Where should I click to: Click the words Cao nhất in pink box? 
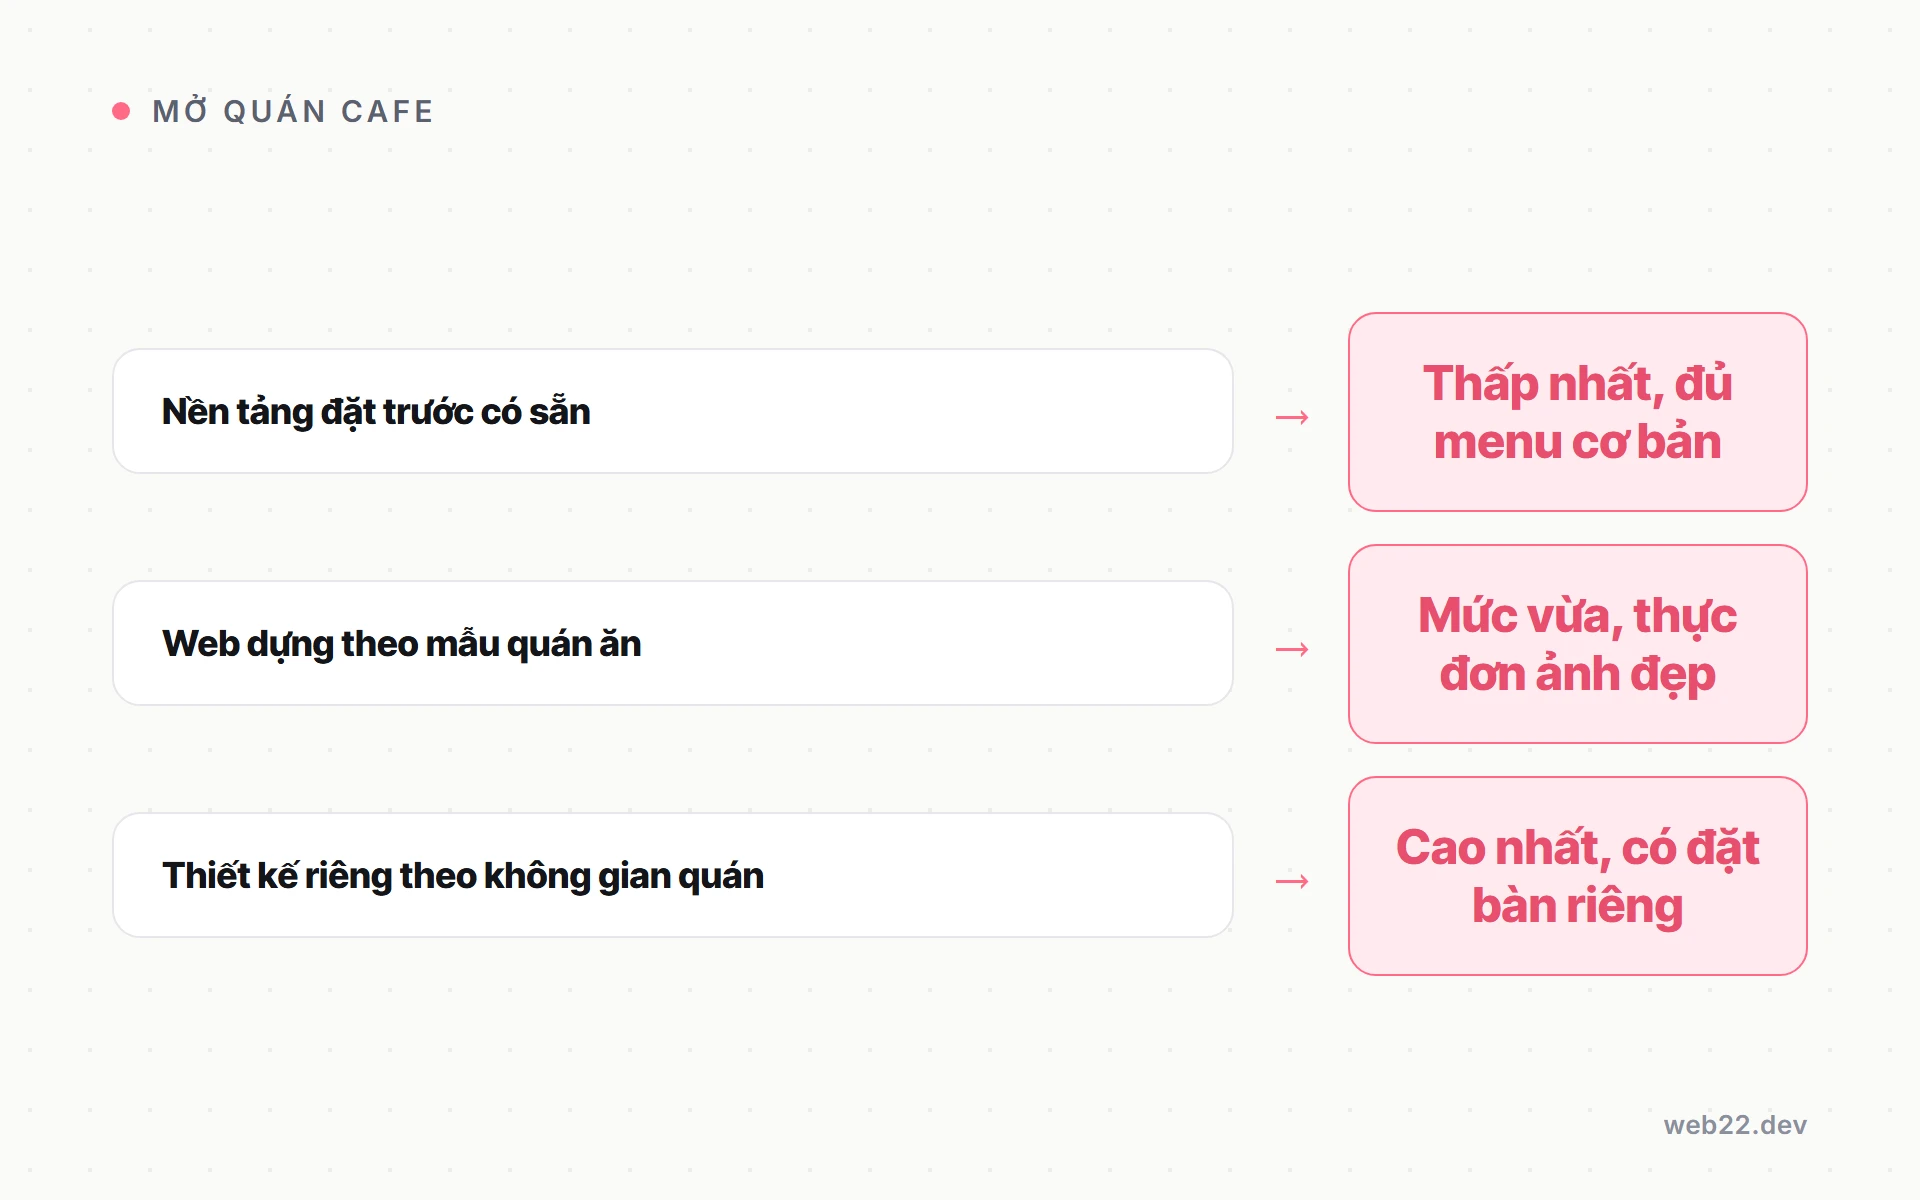pos(1503,848)
